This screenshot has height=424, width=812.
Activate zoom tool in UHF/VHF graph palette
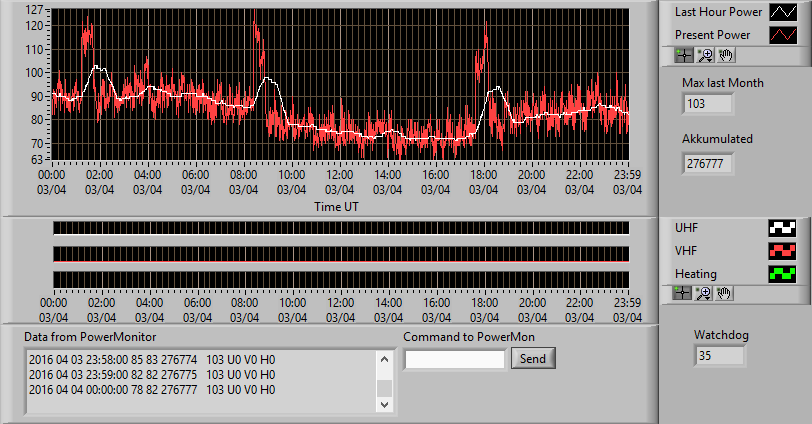(x=703, y=293)
